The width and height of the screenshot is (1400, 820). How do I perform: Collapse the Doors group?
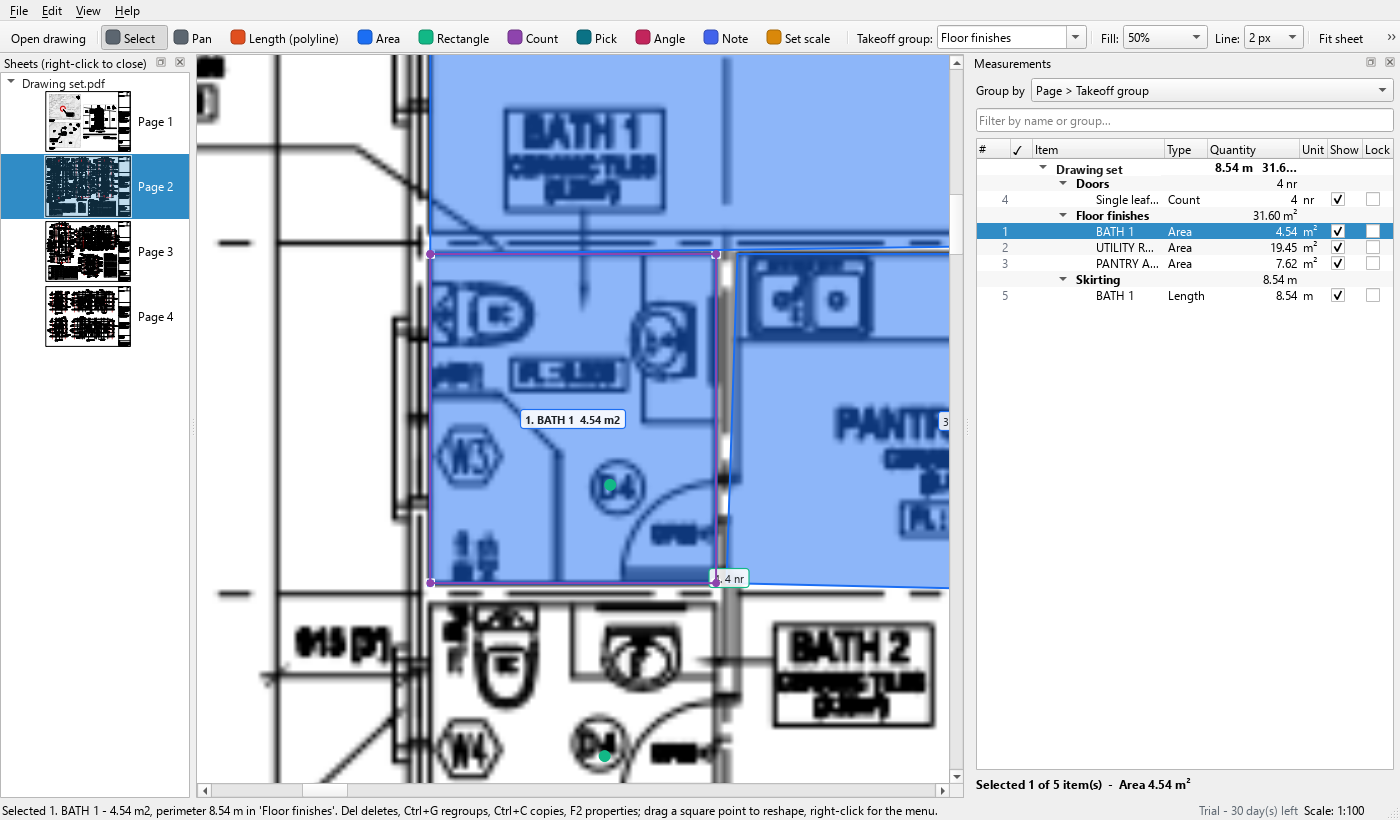tap(1064, 184)
